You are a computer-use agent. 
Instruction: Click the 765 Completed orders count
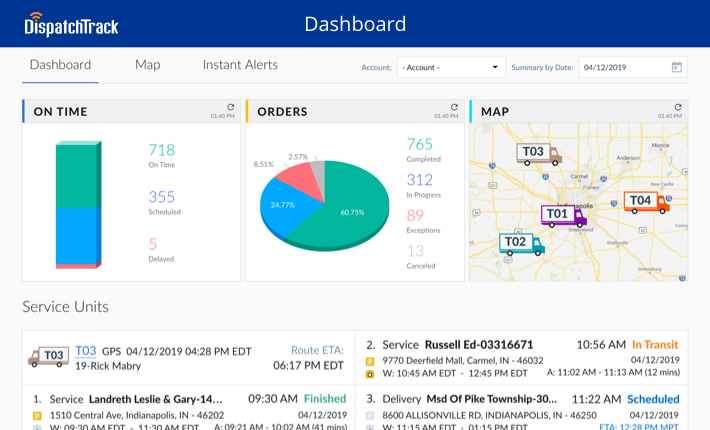tap(420, 145)
